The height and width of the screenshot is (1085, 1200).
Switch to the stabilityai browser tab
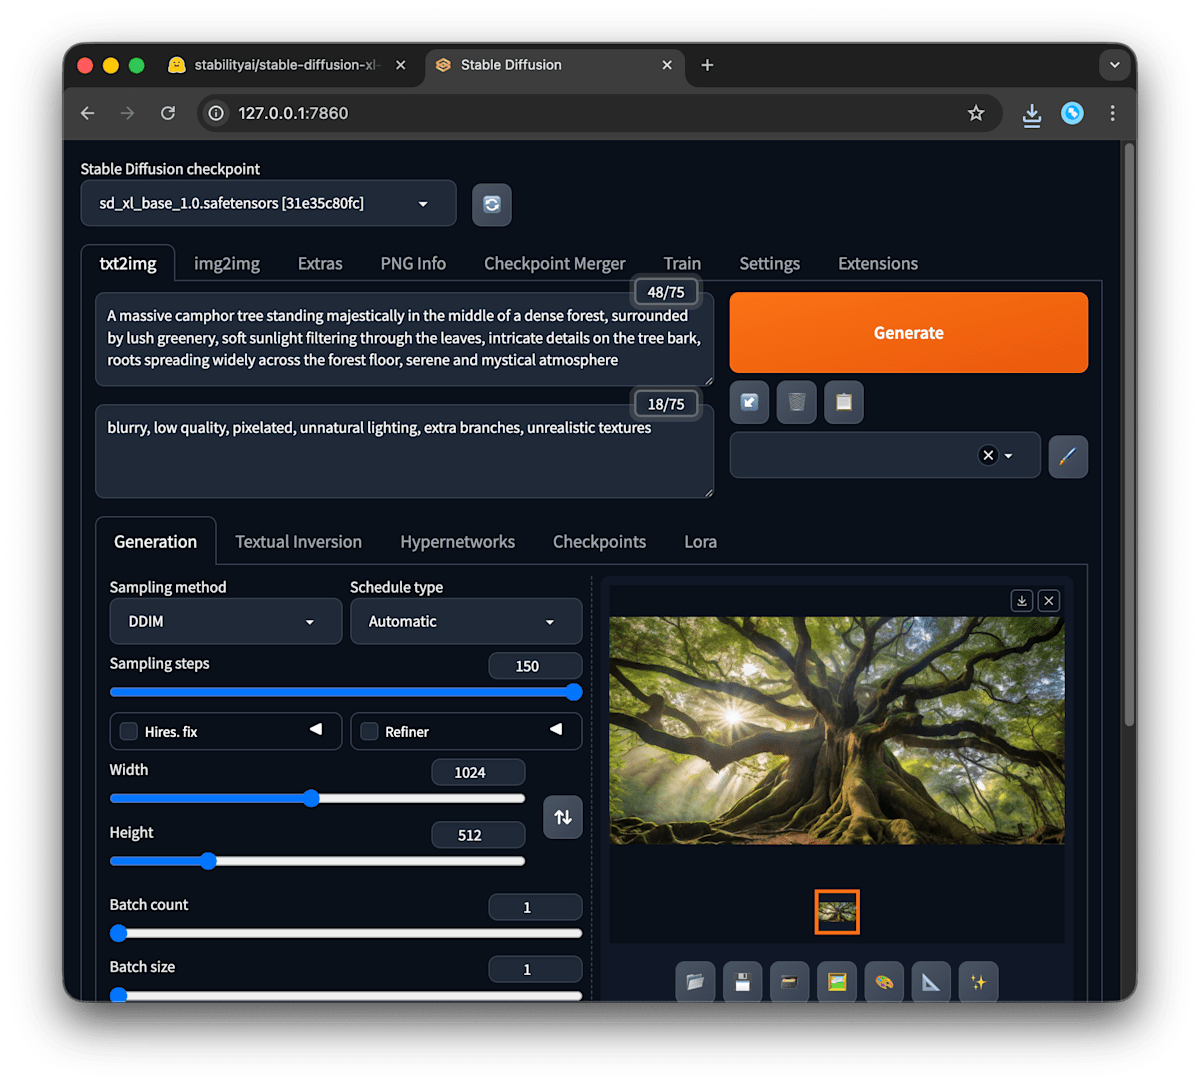tap(285, 65)
